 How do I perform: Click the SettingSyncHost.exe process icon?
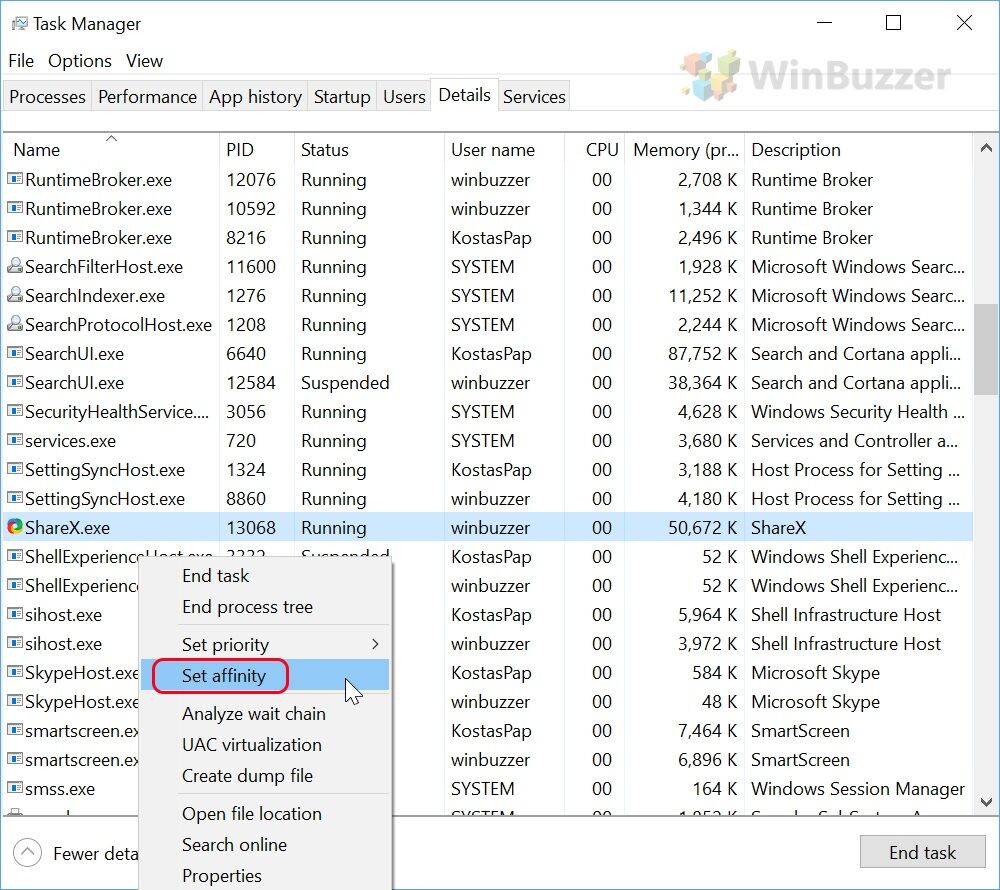[x=13, y=470]
